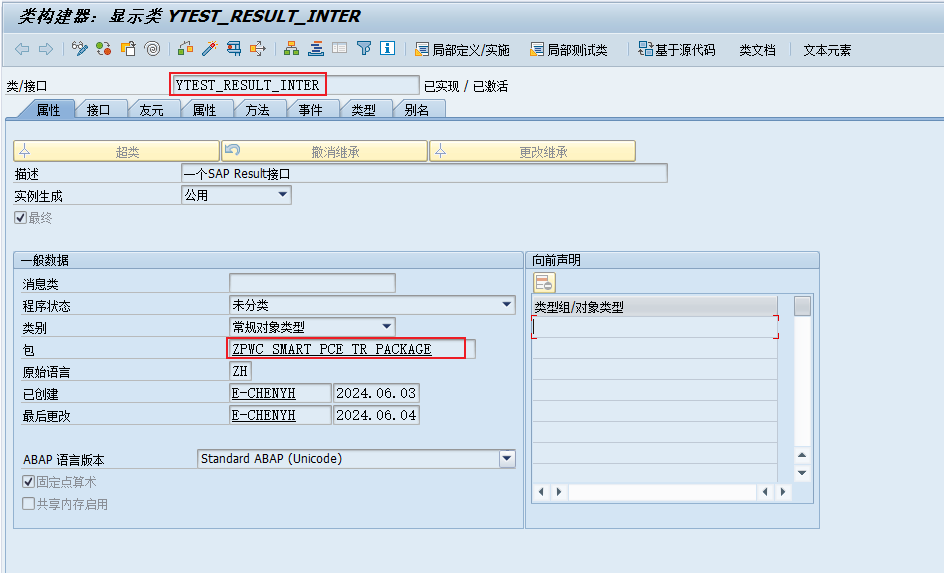
Task: Open the object hierarchy tree icon
Action: [291, 49]
